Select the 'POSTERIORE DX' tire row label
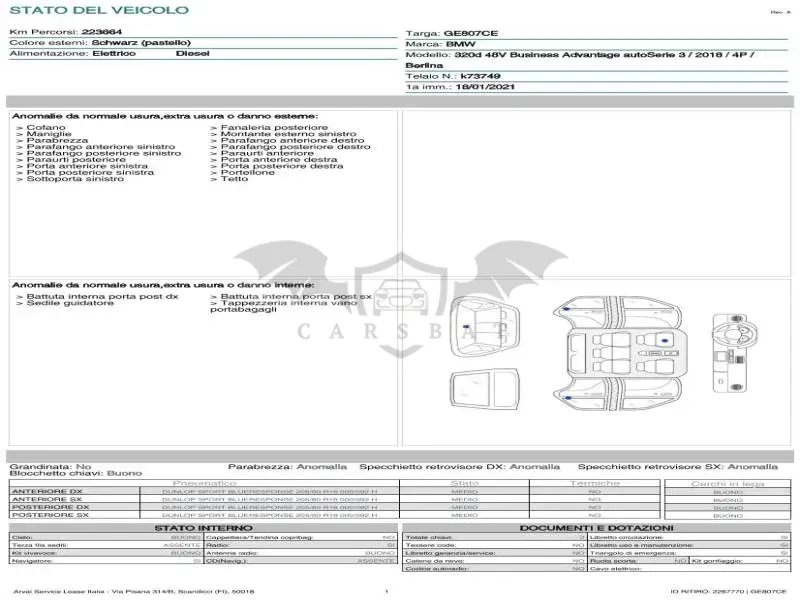The image size is (800, 600). point(51,508)
